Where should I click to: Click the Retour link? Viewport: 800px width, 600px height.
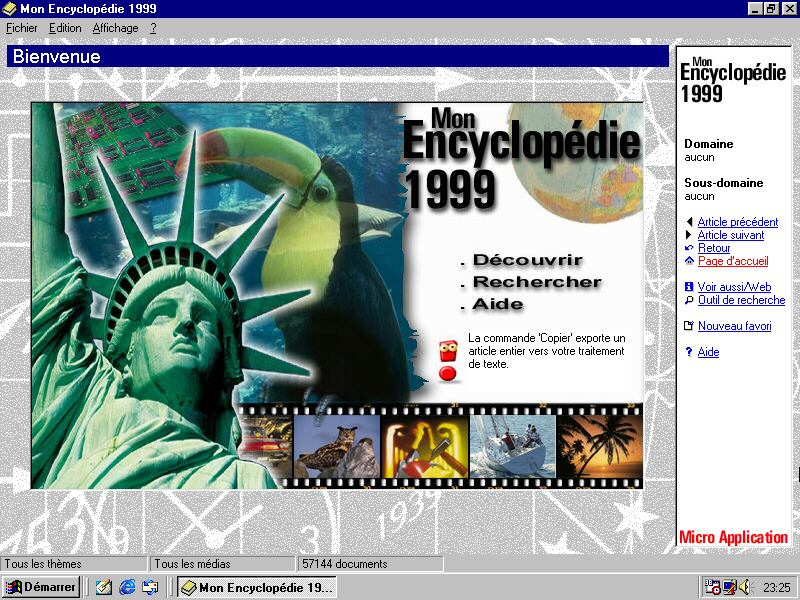[714, 248]
